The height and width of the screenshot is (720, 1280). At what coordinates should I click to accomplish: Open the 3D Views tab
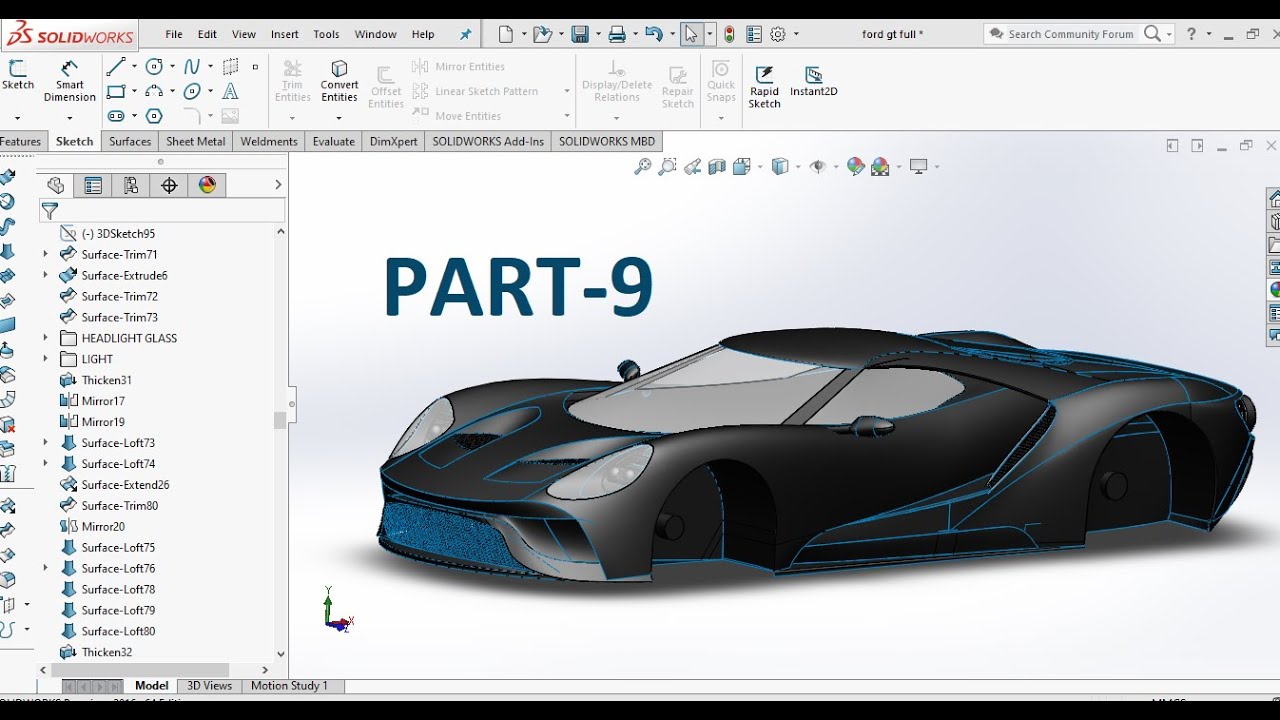tap(209, 686)
